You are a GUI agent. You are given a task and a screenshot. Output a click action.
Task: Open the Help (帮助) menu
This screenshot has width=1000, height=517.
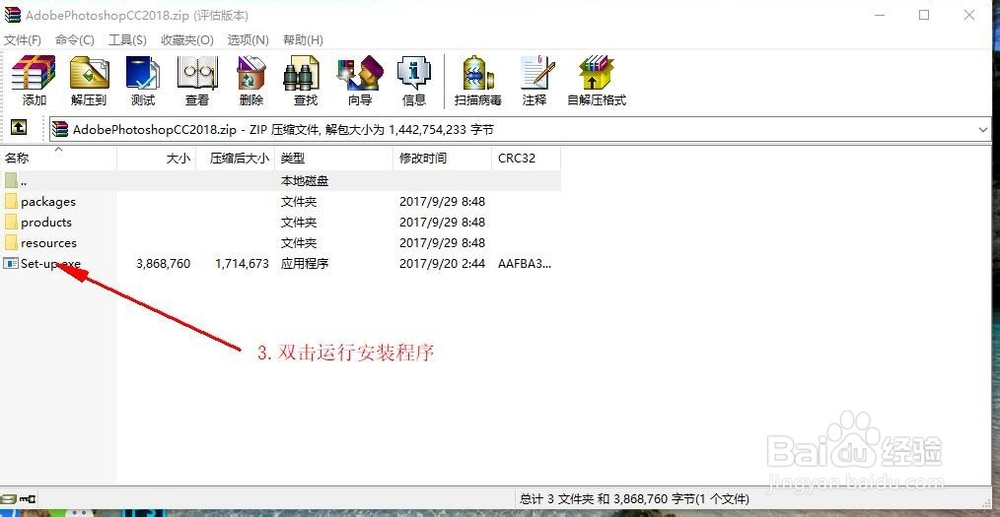pyautogui.click(x=303, y=40)
